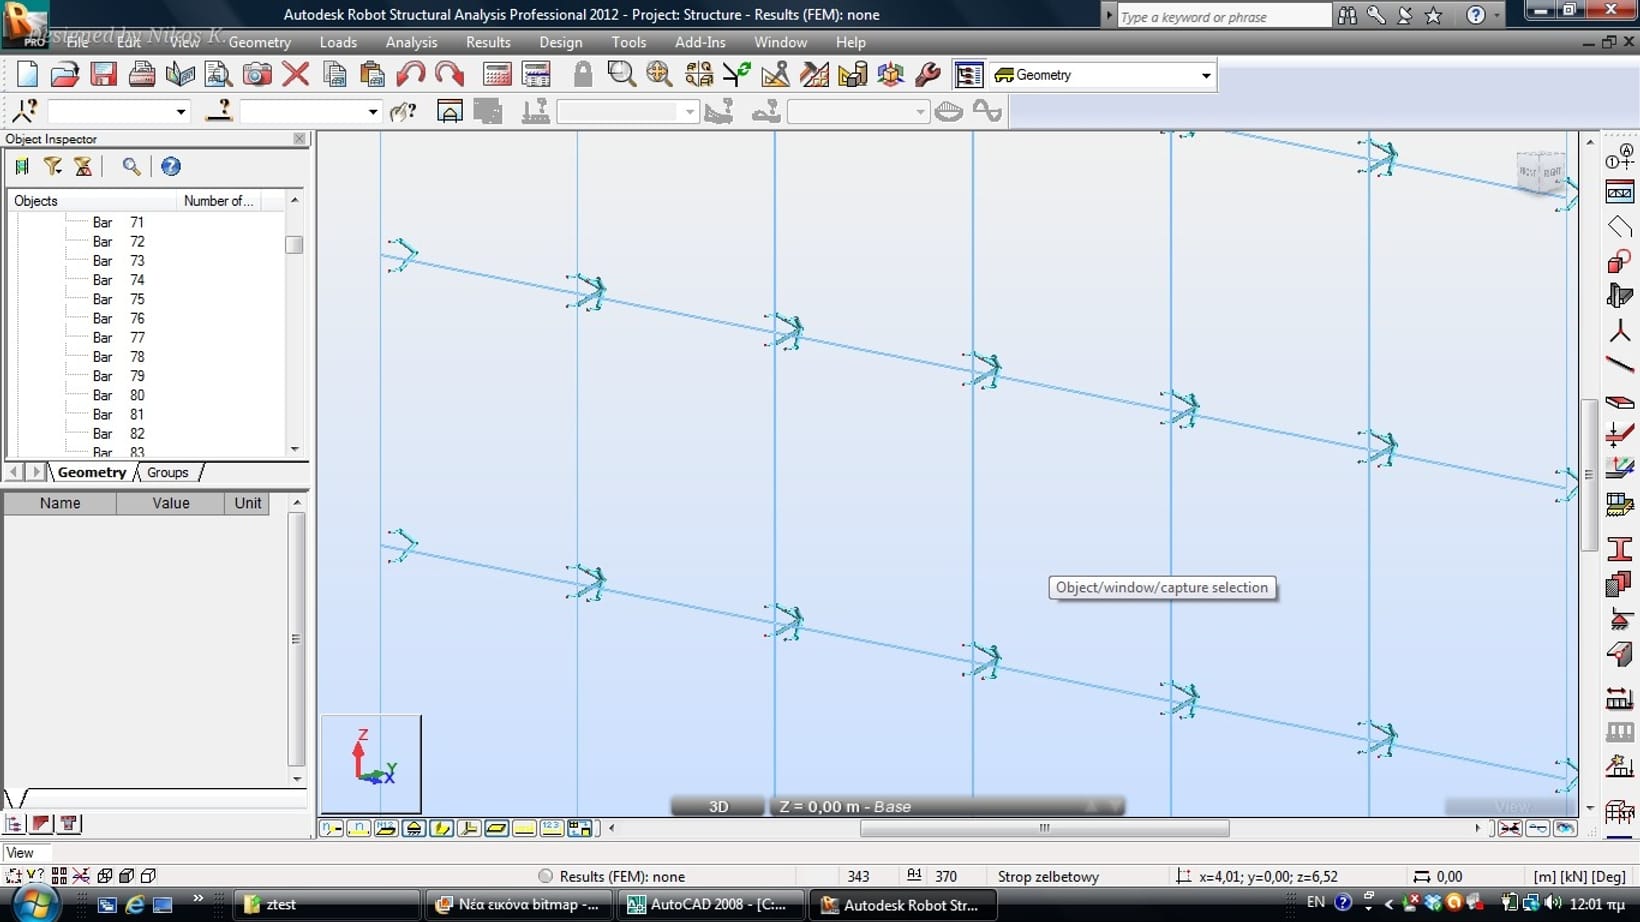Click the Calculations calculator icon
The image size is (1640, 922).
tap(497, 75)
